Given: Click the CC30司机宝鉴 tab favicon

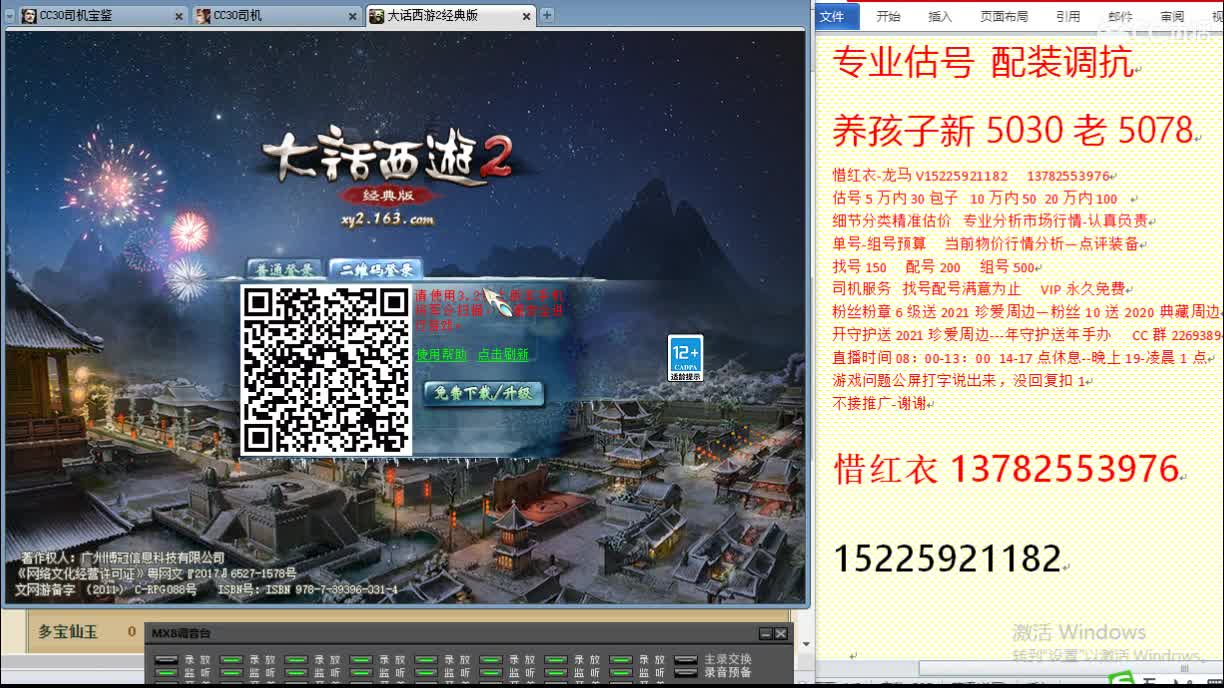Looking at the screenshot, I should coord(30,16).
